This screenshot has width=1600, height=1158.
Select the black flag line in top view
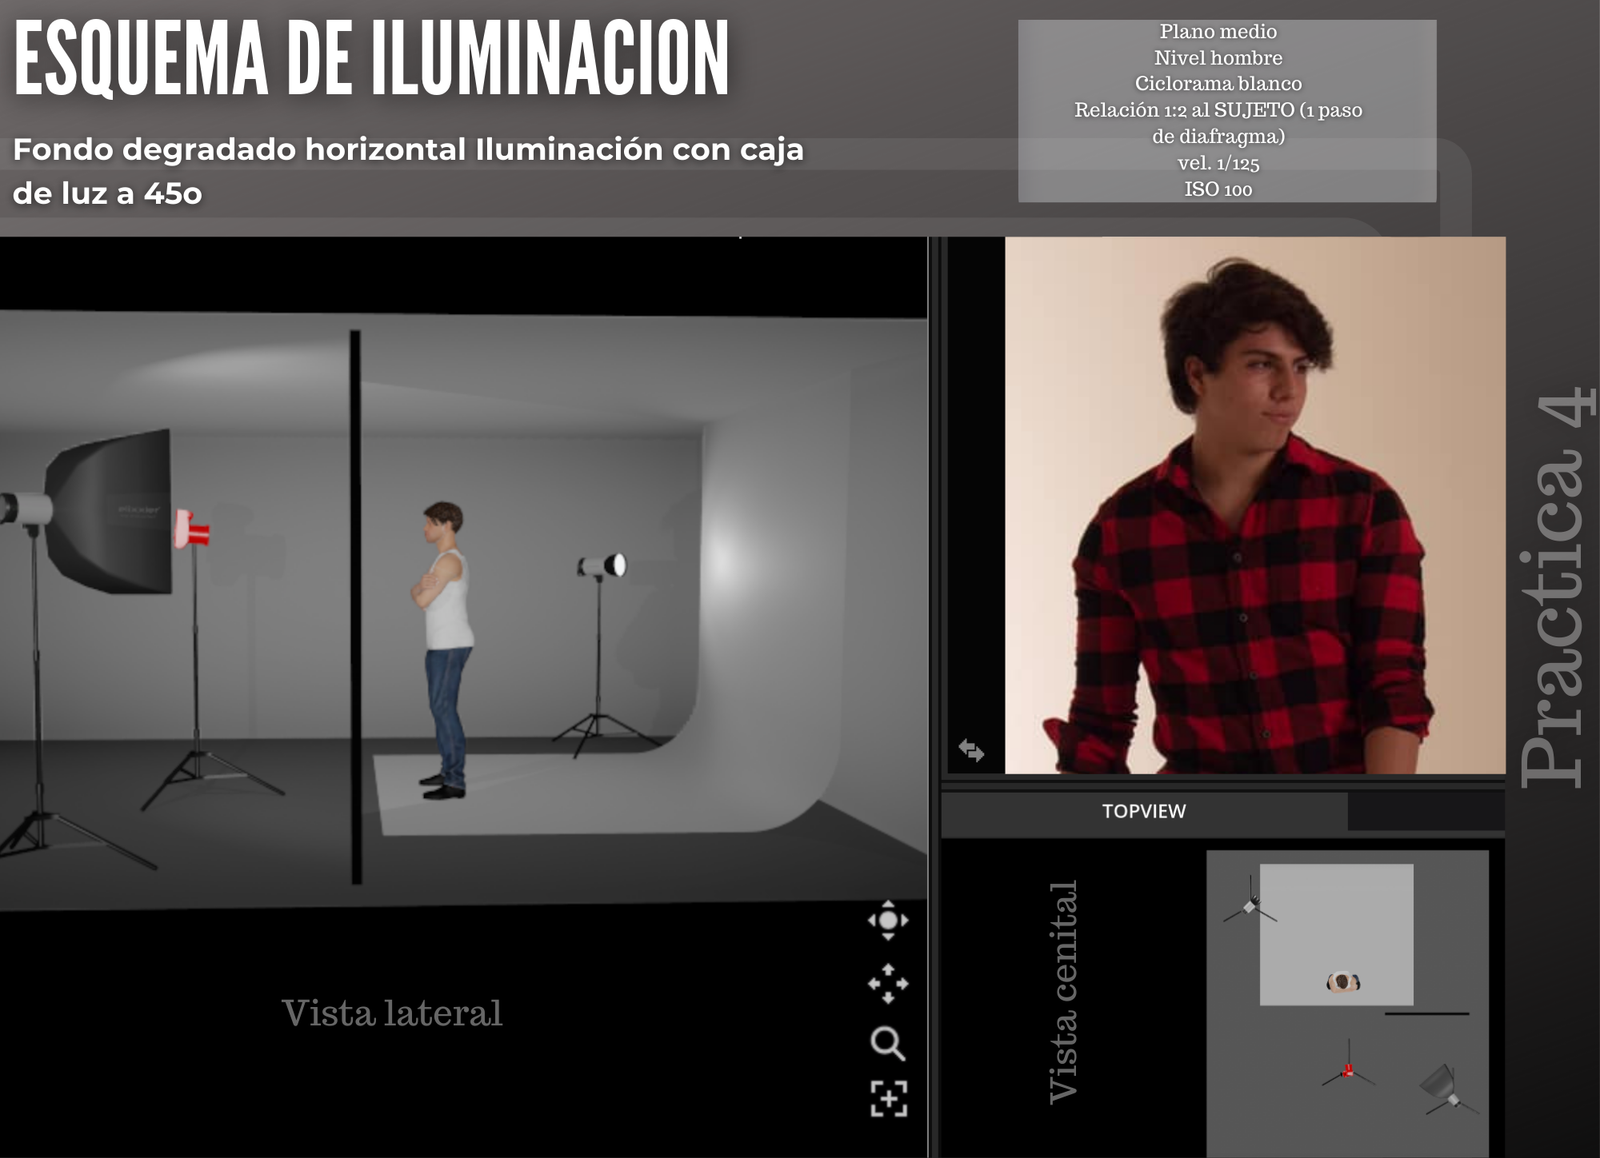click(1427, 1014)
